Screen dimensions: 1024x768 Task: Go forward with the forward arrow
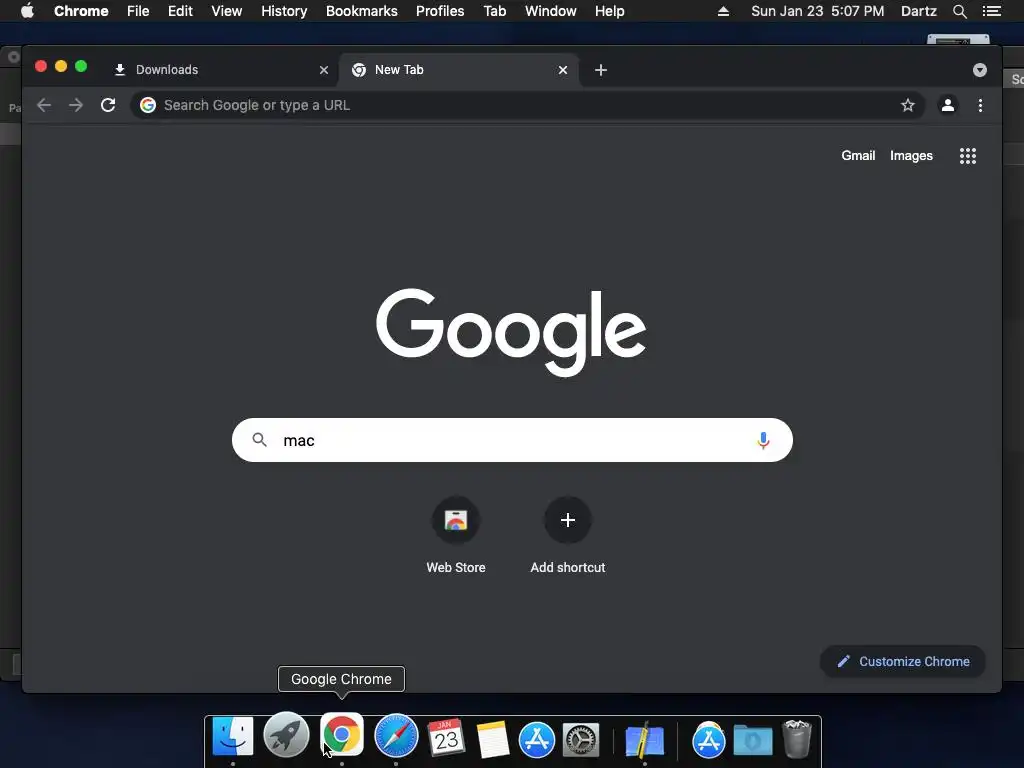(76, 105)
